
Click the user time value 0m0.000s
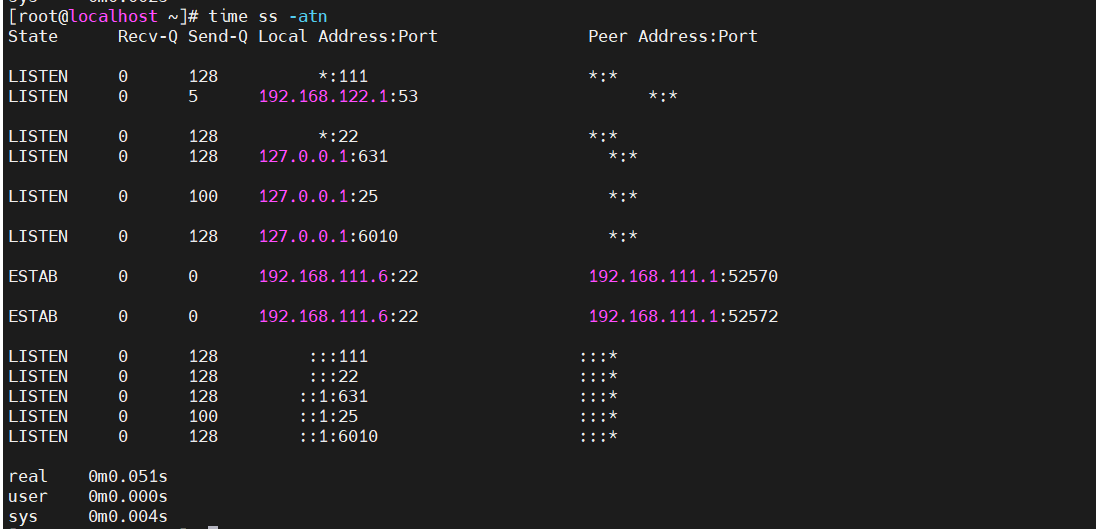[x=128, y=496]
